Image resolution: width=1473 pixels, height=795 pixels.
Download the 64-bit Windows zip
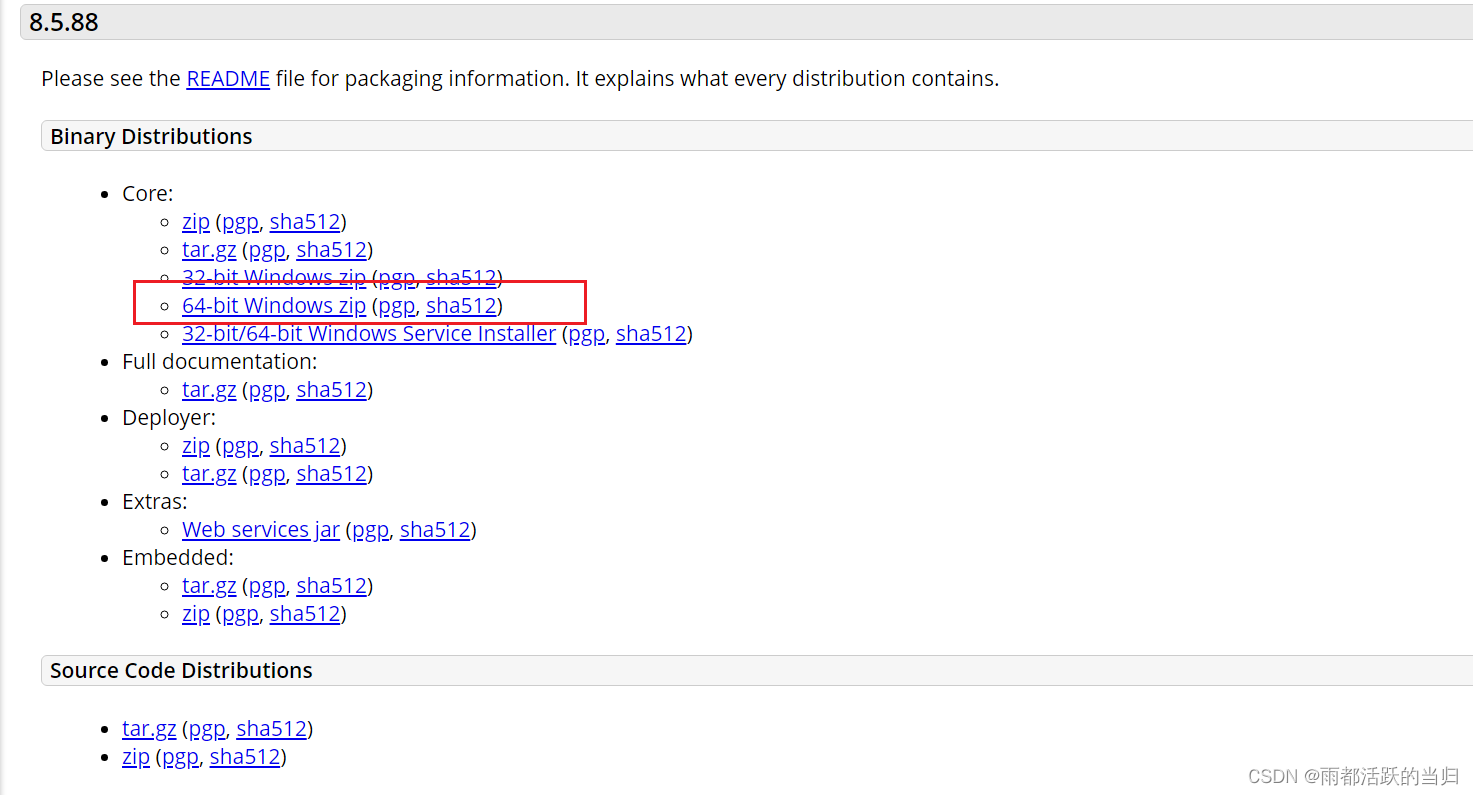[273, 305]
